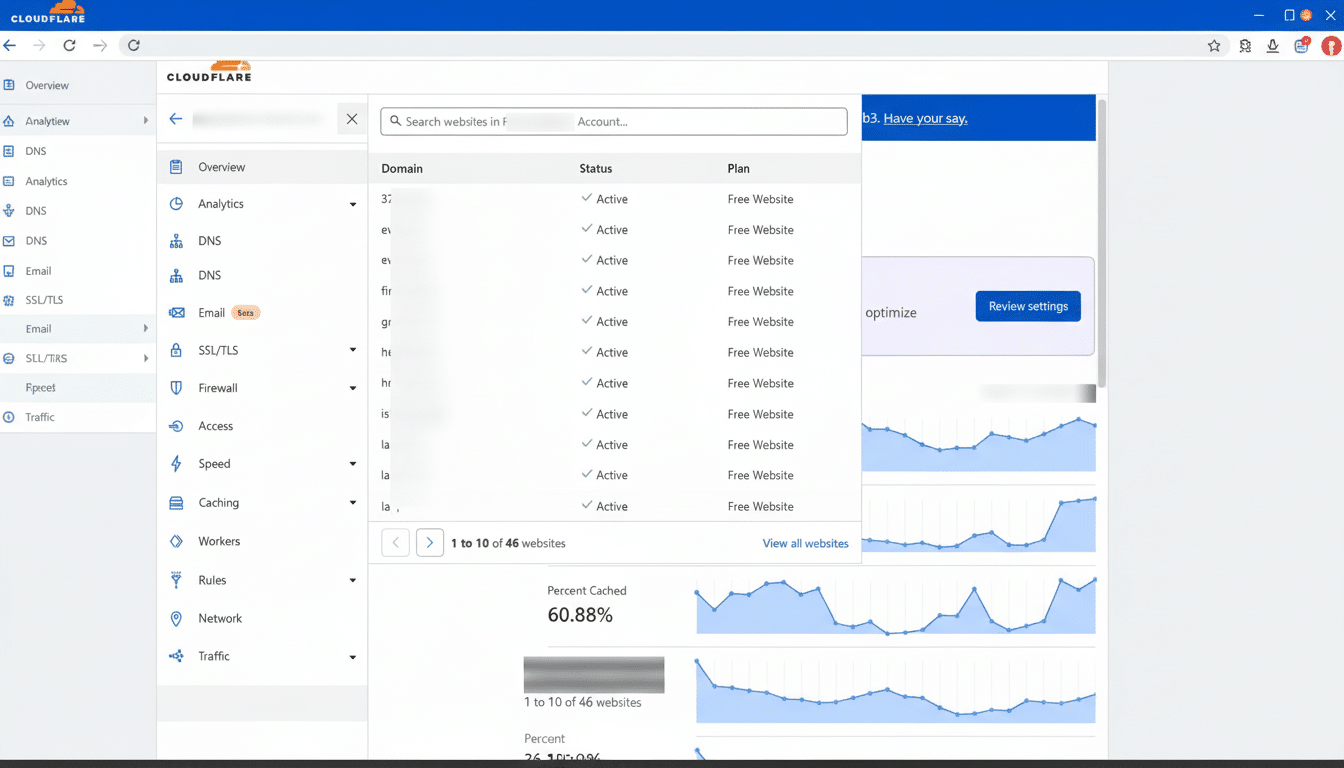Click the Cloudflare logo in the panel header
Viewport: 1344px width, 768px height.
[209, 71]
